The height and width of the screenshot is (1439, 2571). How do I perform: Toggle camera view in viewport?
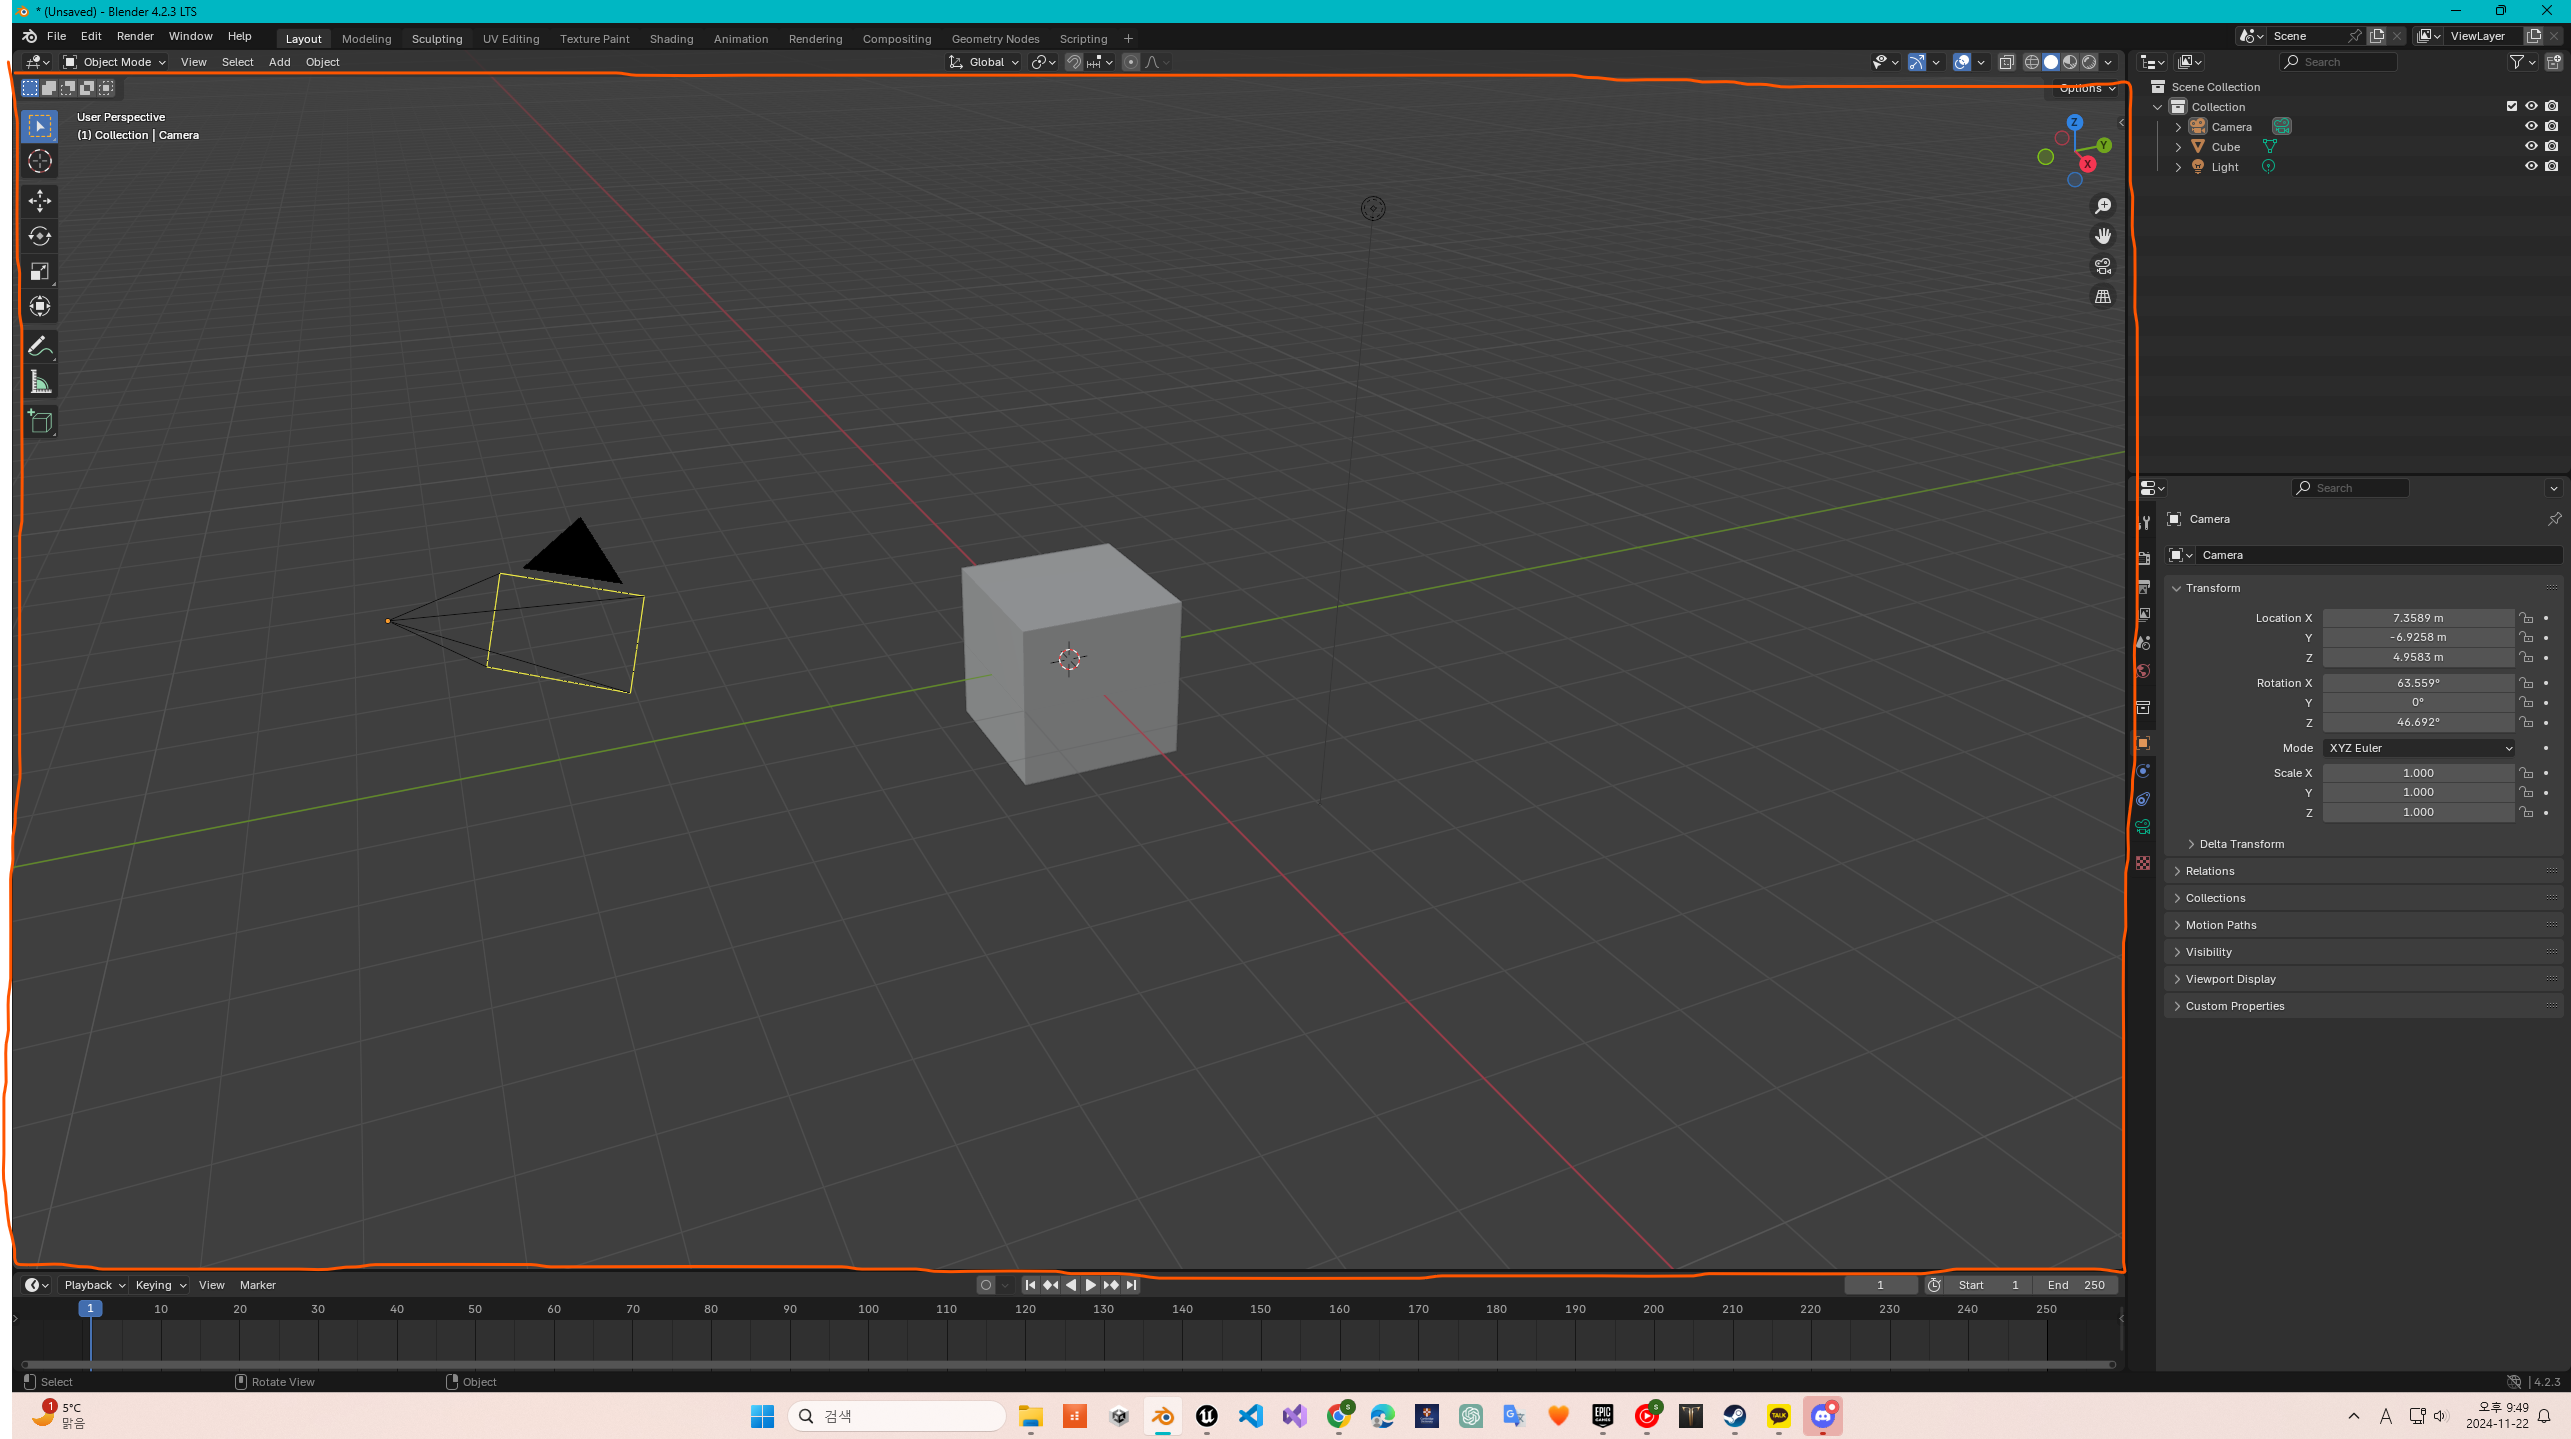click(2103, 266)
